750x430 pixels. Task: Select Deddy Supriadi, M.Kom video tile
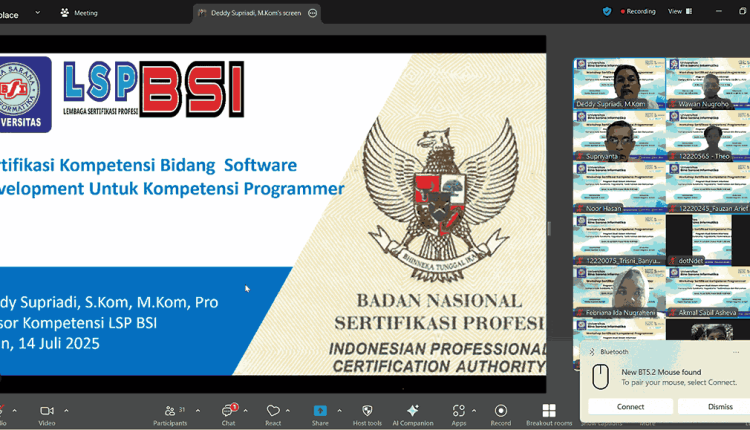(x=619, y=84)
